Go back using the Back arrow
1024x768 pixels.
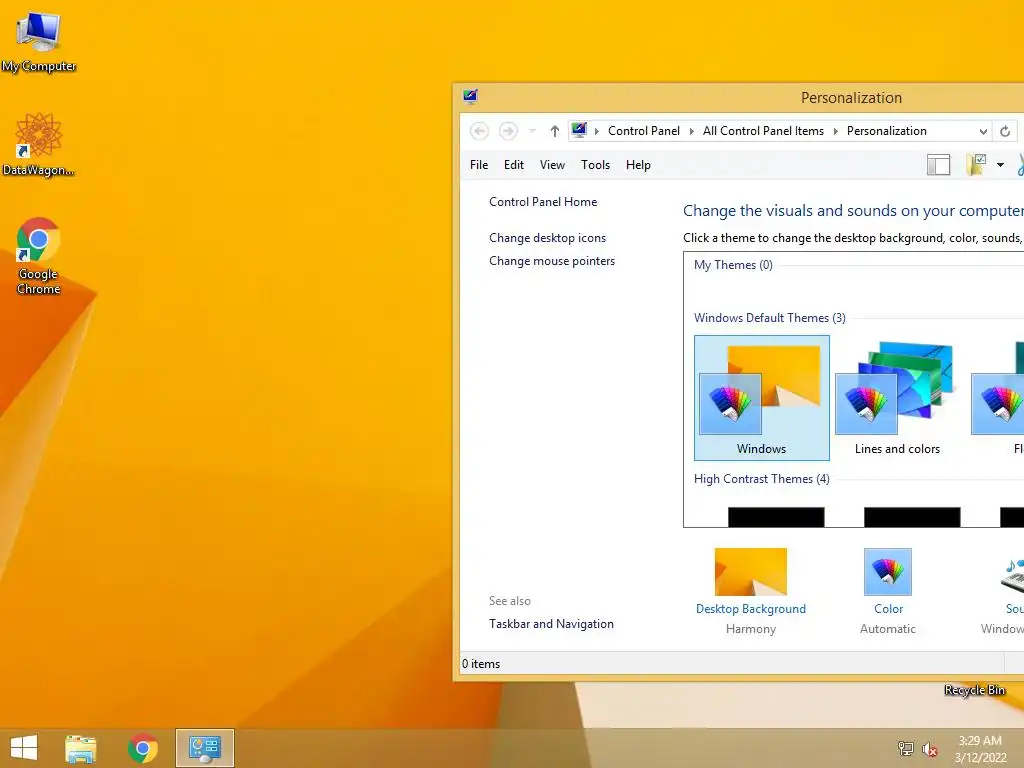(479, 131)
